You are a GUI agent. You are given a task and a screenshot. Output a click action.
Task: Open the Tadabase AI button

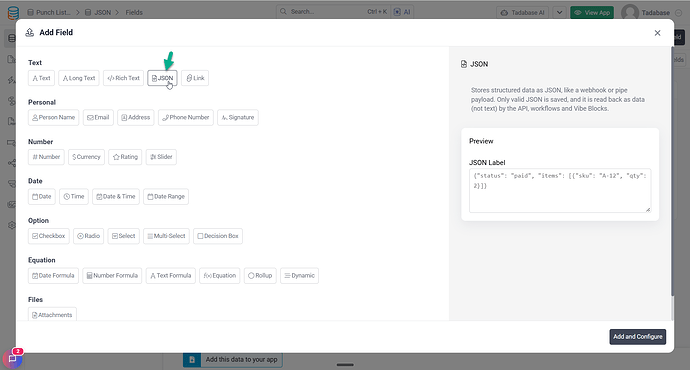point(523,12)
